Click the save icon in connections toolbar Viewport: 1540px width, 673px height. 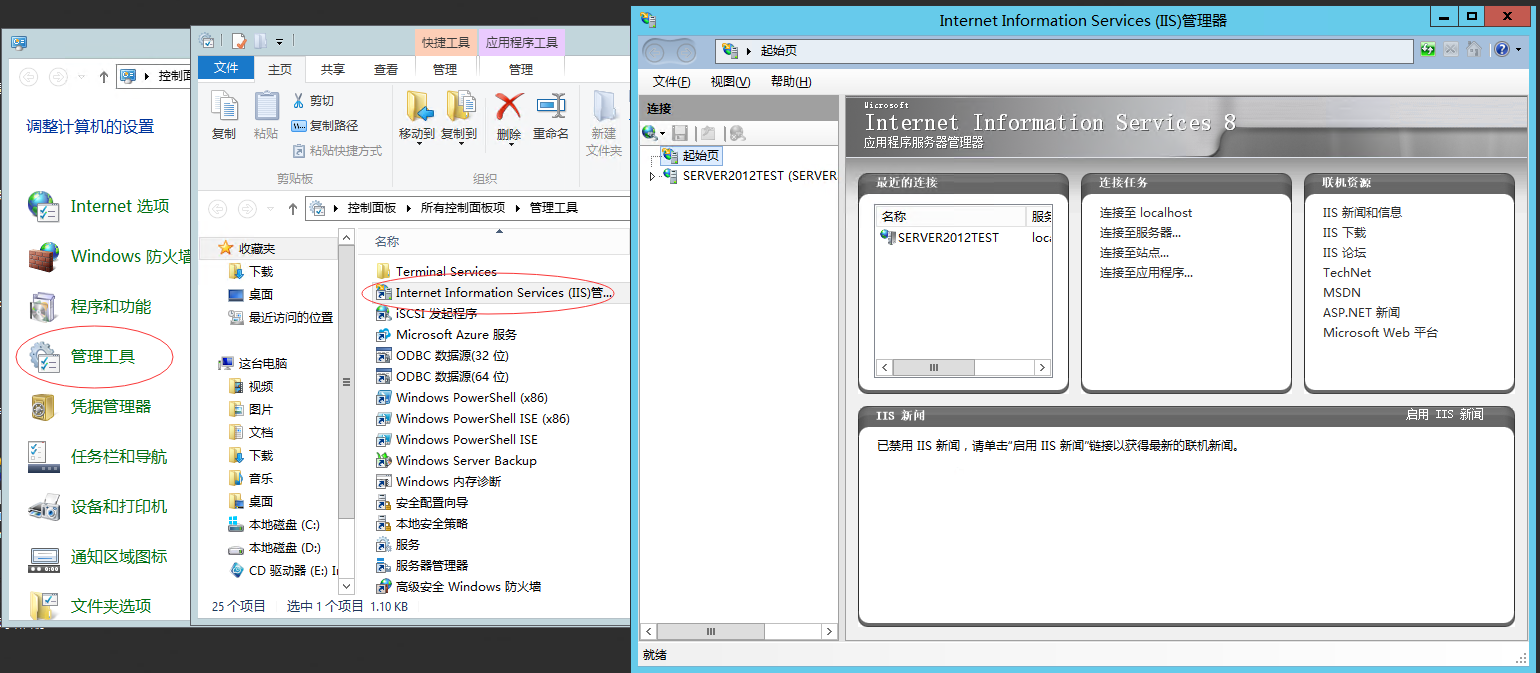680,133
